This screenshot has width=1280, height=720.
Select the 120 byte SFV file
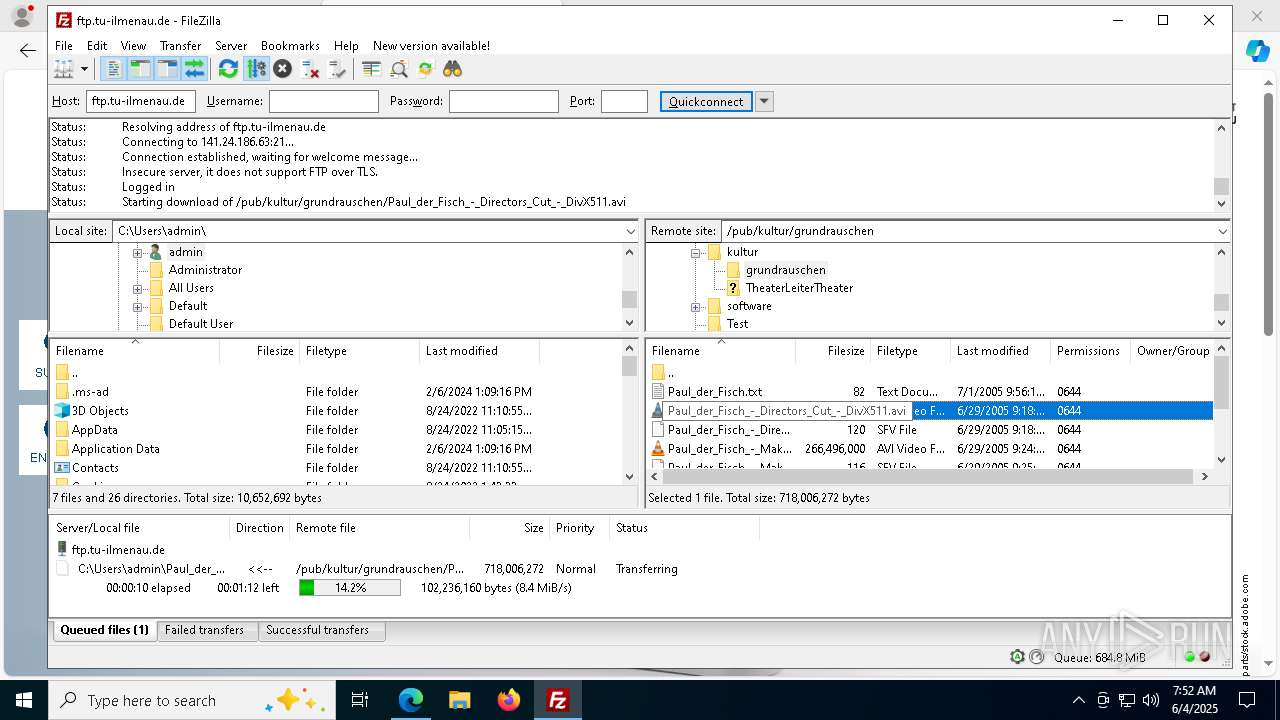[931, 430]
